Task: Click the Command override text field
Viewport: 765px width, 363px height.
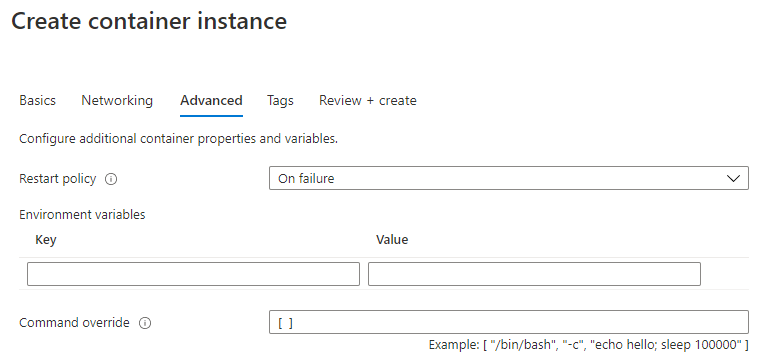Action: point(508,322)
